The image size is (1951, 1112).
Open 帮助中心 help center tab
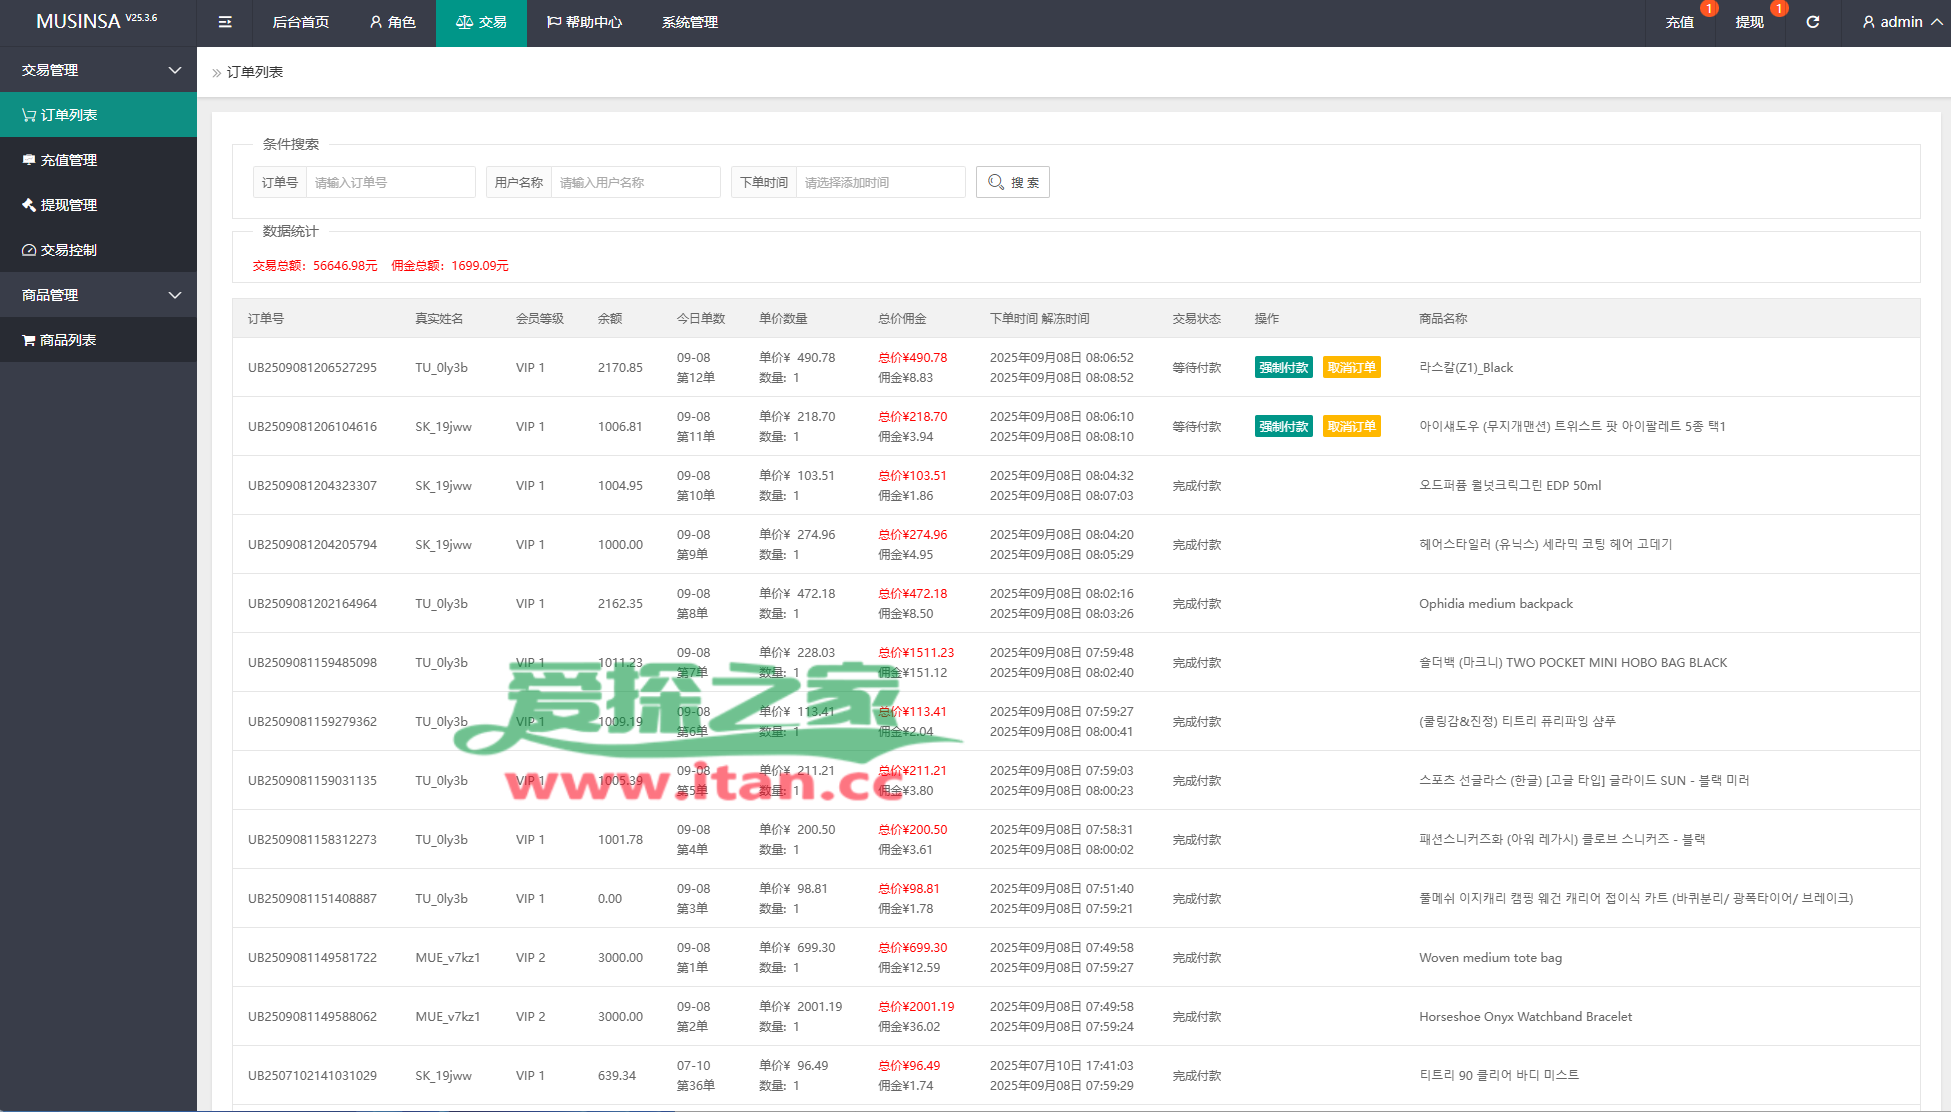coord(584,22)
